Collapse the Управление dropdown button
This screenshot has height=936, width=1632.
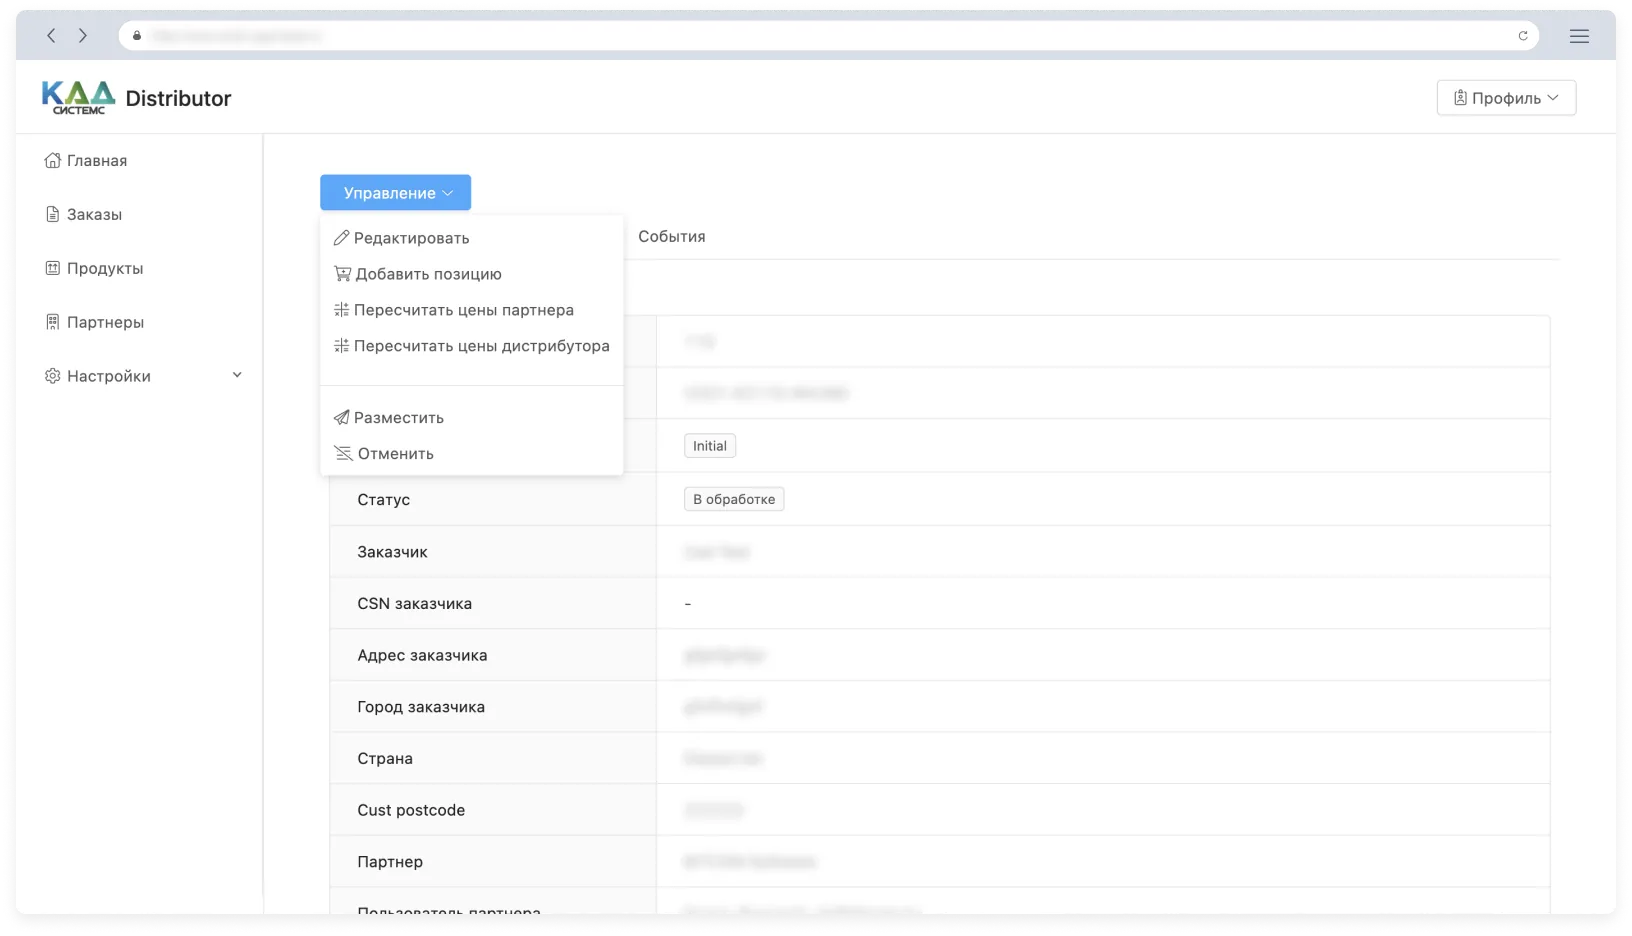[395, 193]
